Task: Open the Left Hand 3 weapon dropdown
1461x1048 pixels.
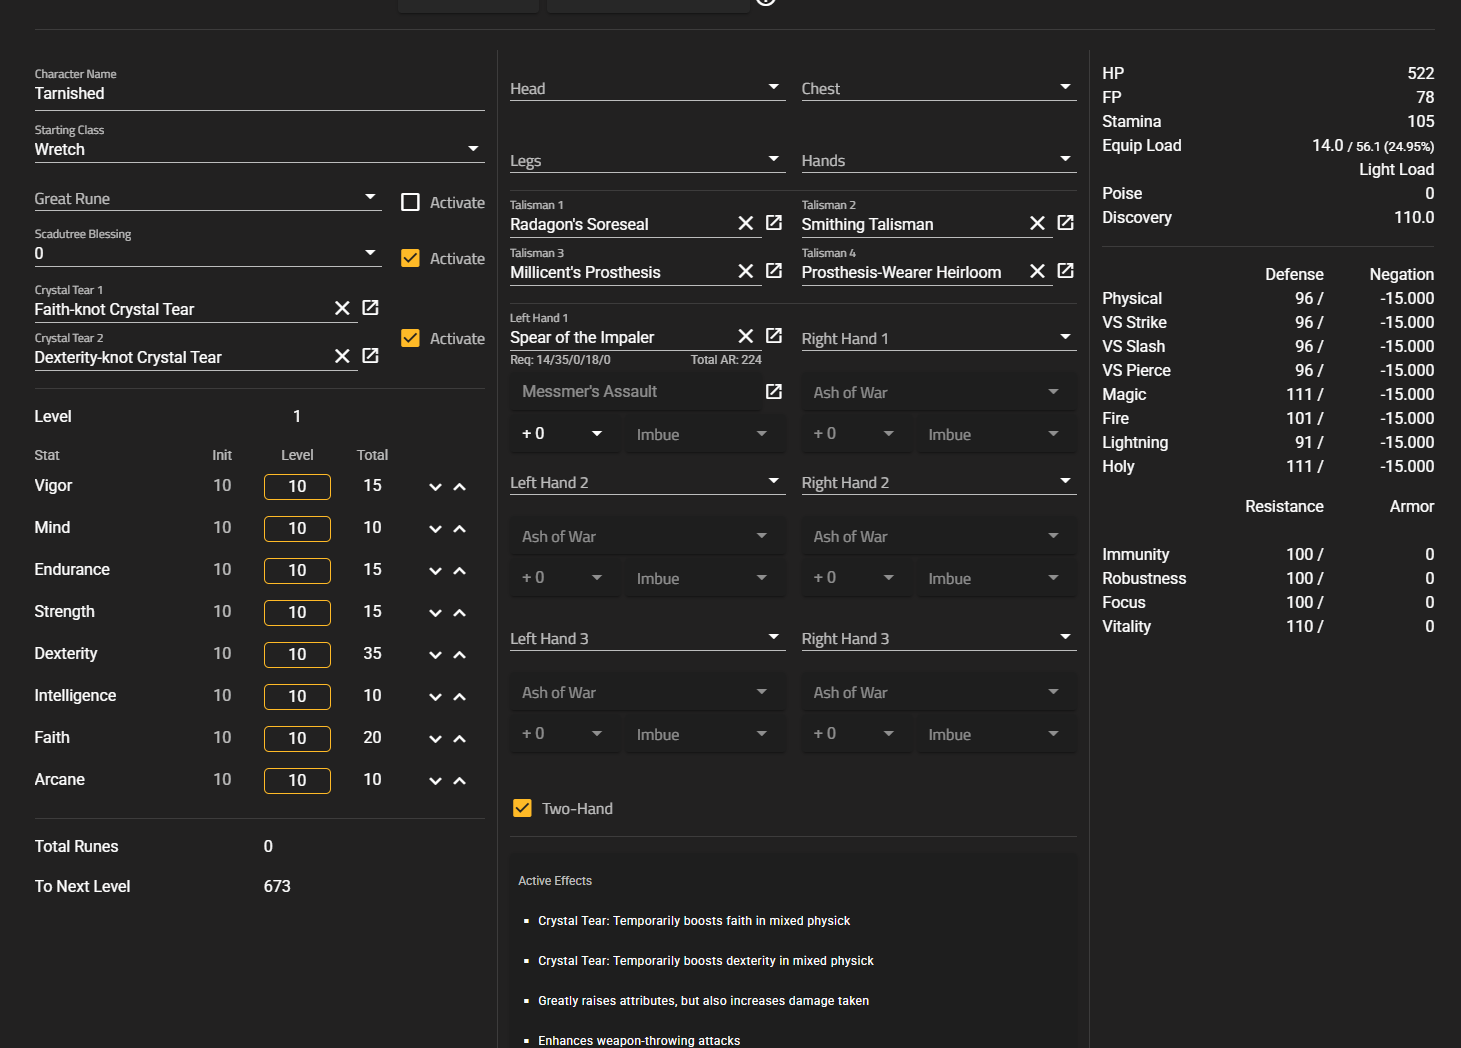Action: click(648, 638)
